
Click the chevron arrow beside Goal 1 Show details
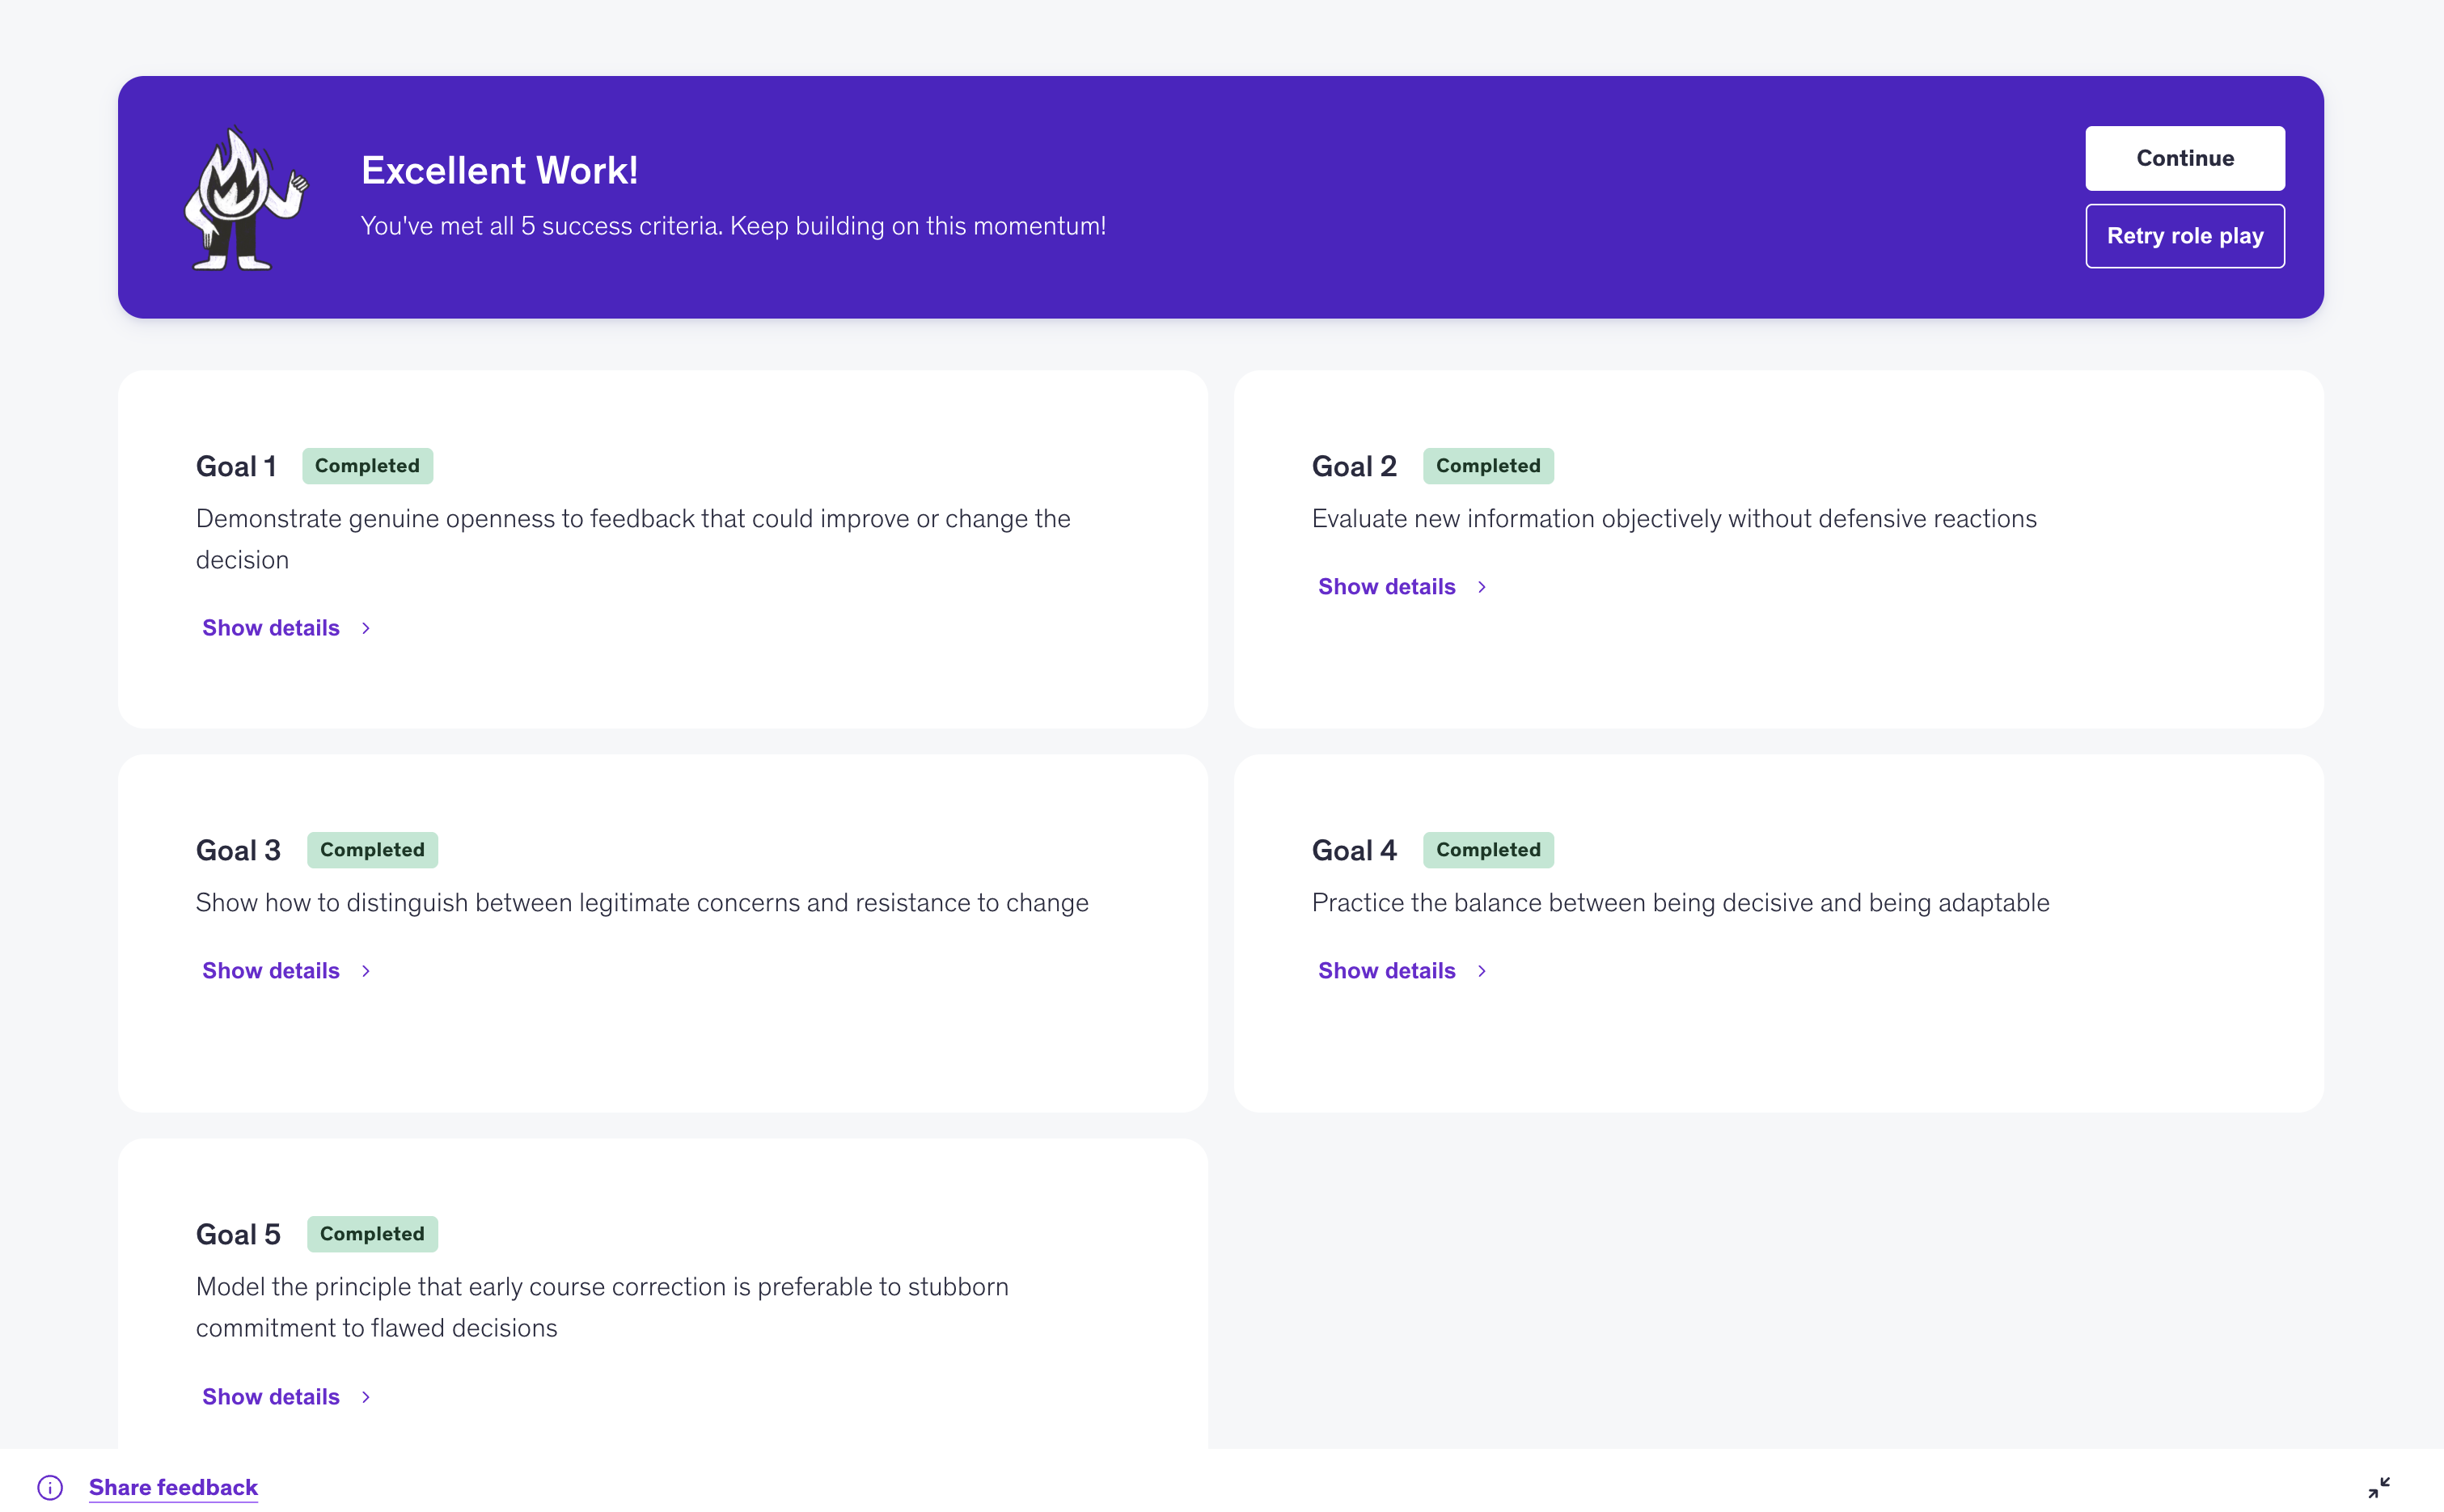pos(366,628)
